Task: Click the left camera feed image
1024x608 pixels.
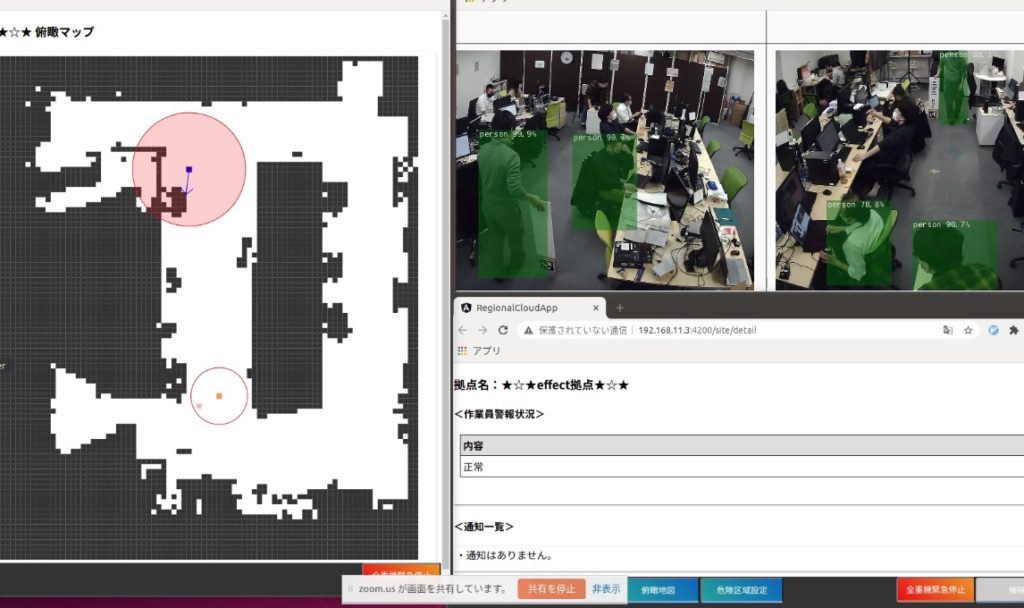Action: [x=605, y=170]
